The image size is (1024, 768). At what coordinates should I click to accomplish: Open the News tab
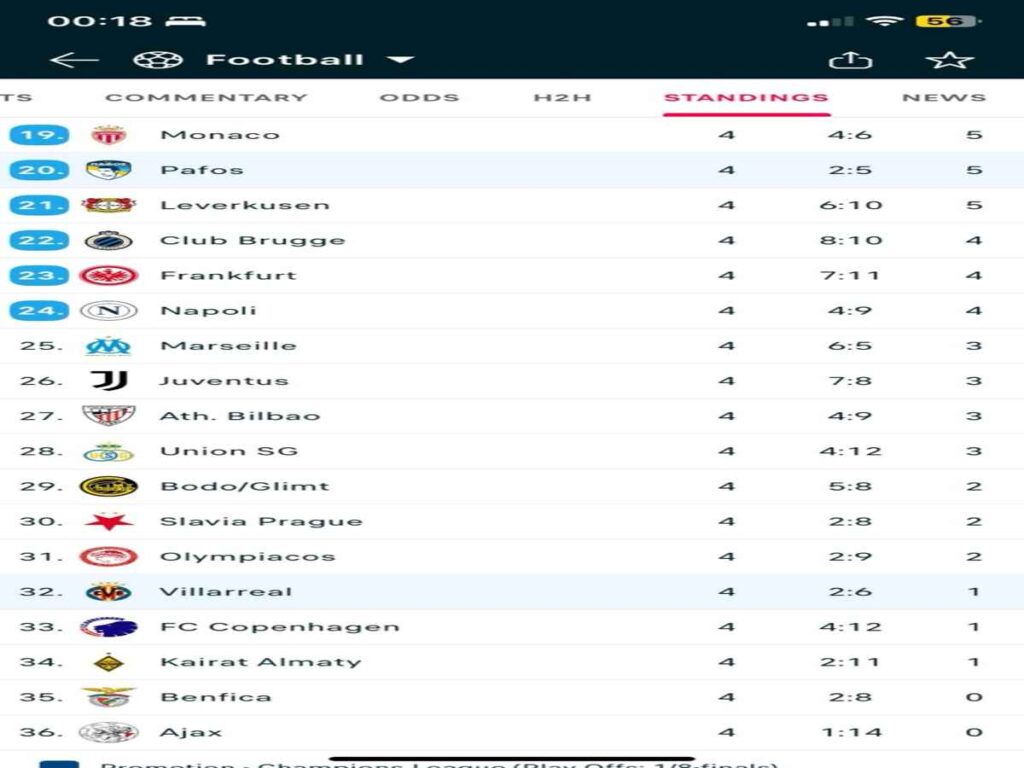pos(943,98)
